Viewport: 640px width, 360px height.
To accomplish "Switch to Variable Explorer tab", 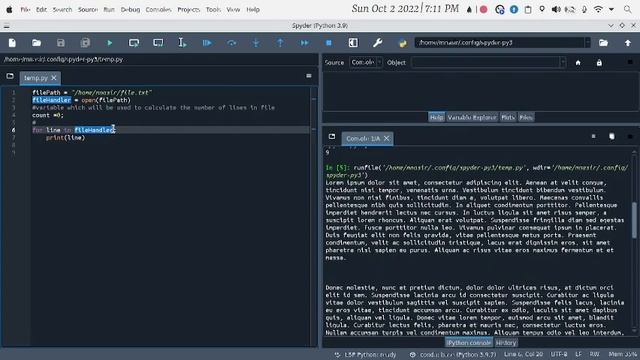I will [472, 118].
